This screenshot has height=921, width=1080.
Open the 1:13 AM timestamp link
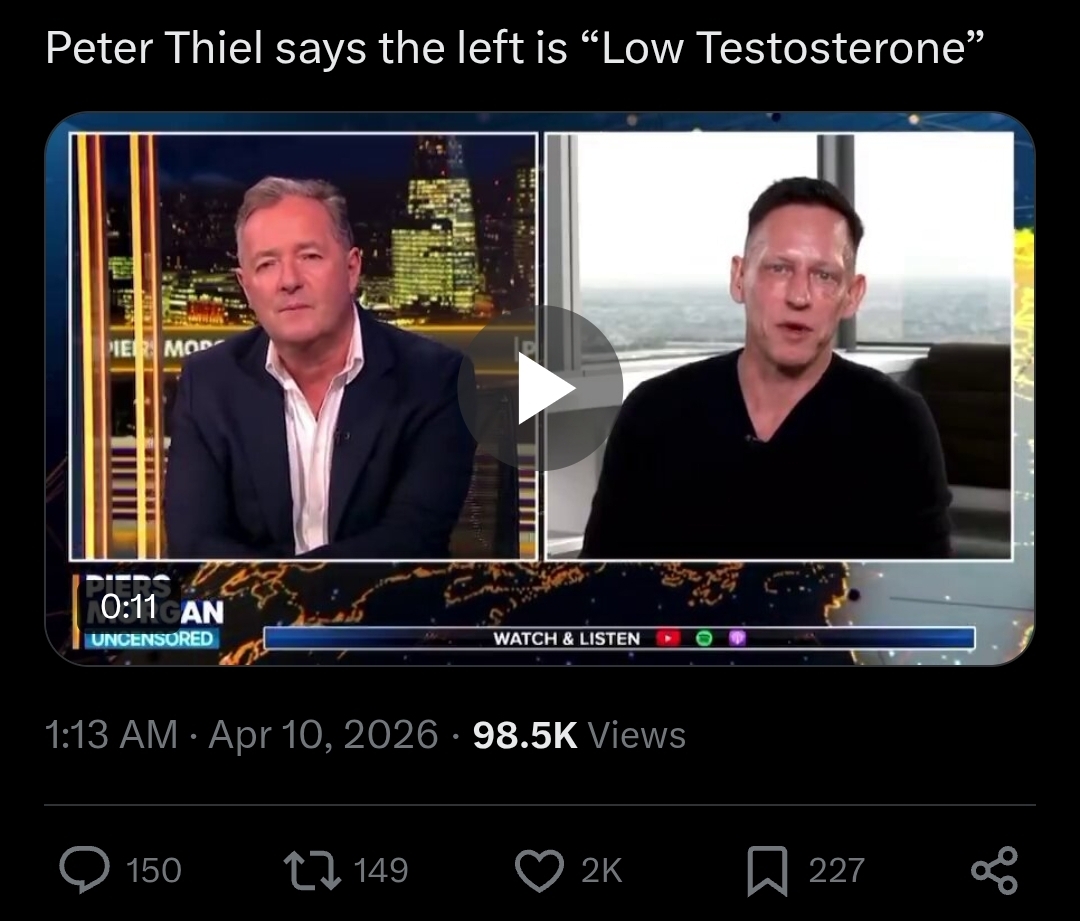pos(112,734)
